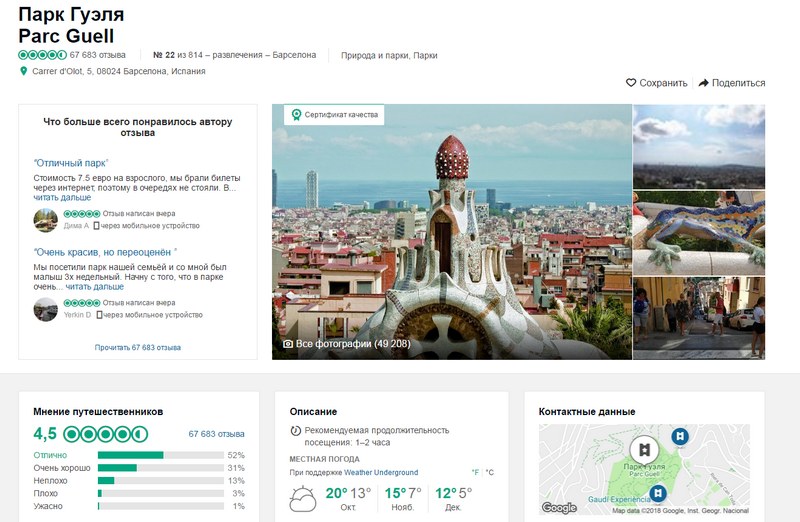Click the blue map marker near Gaudí Experiència
The image size is (800, 522).
coord(657,492)
